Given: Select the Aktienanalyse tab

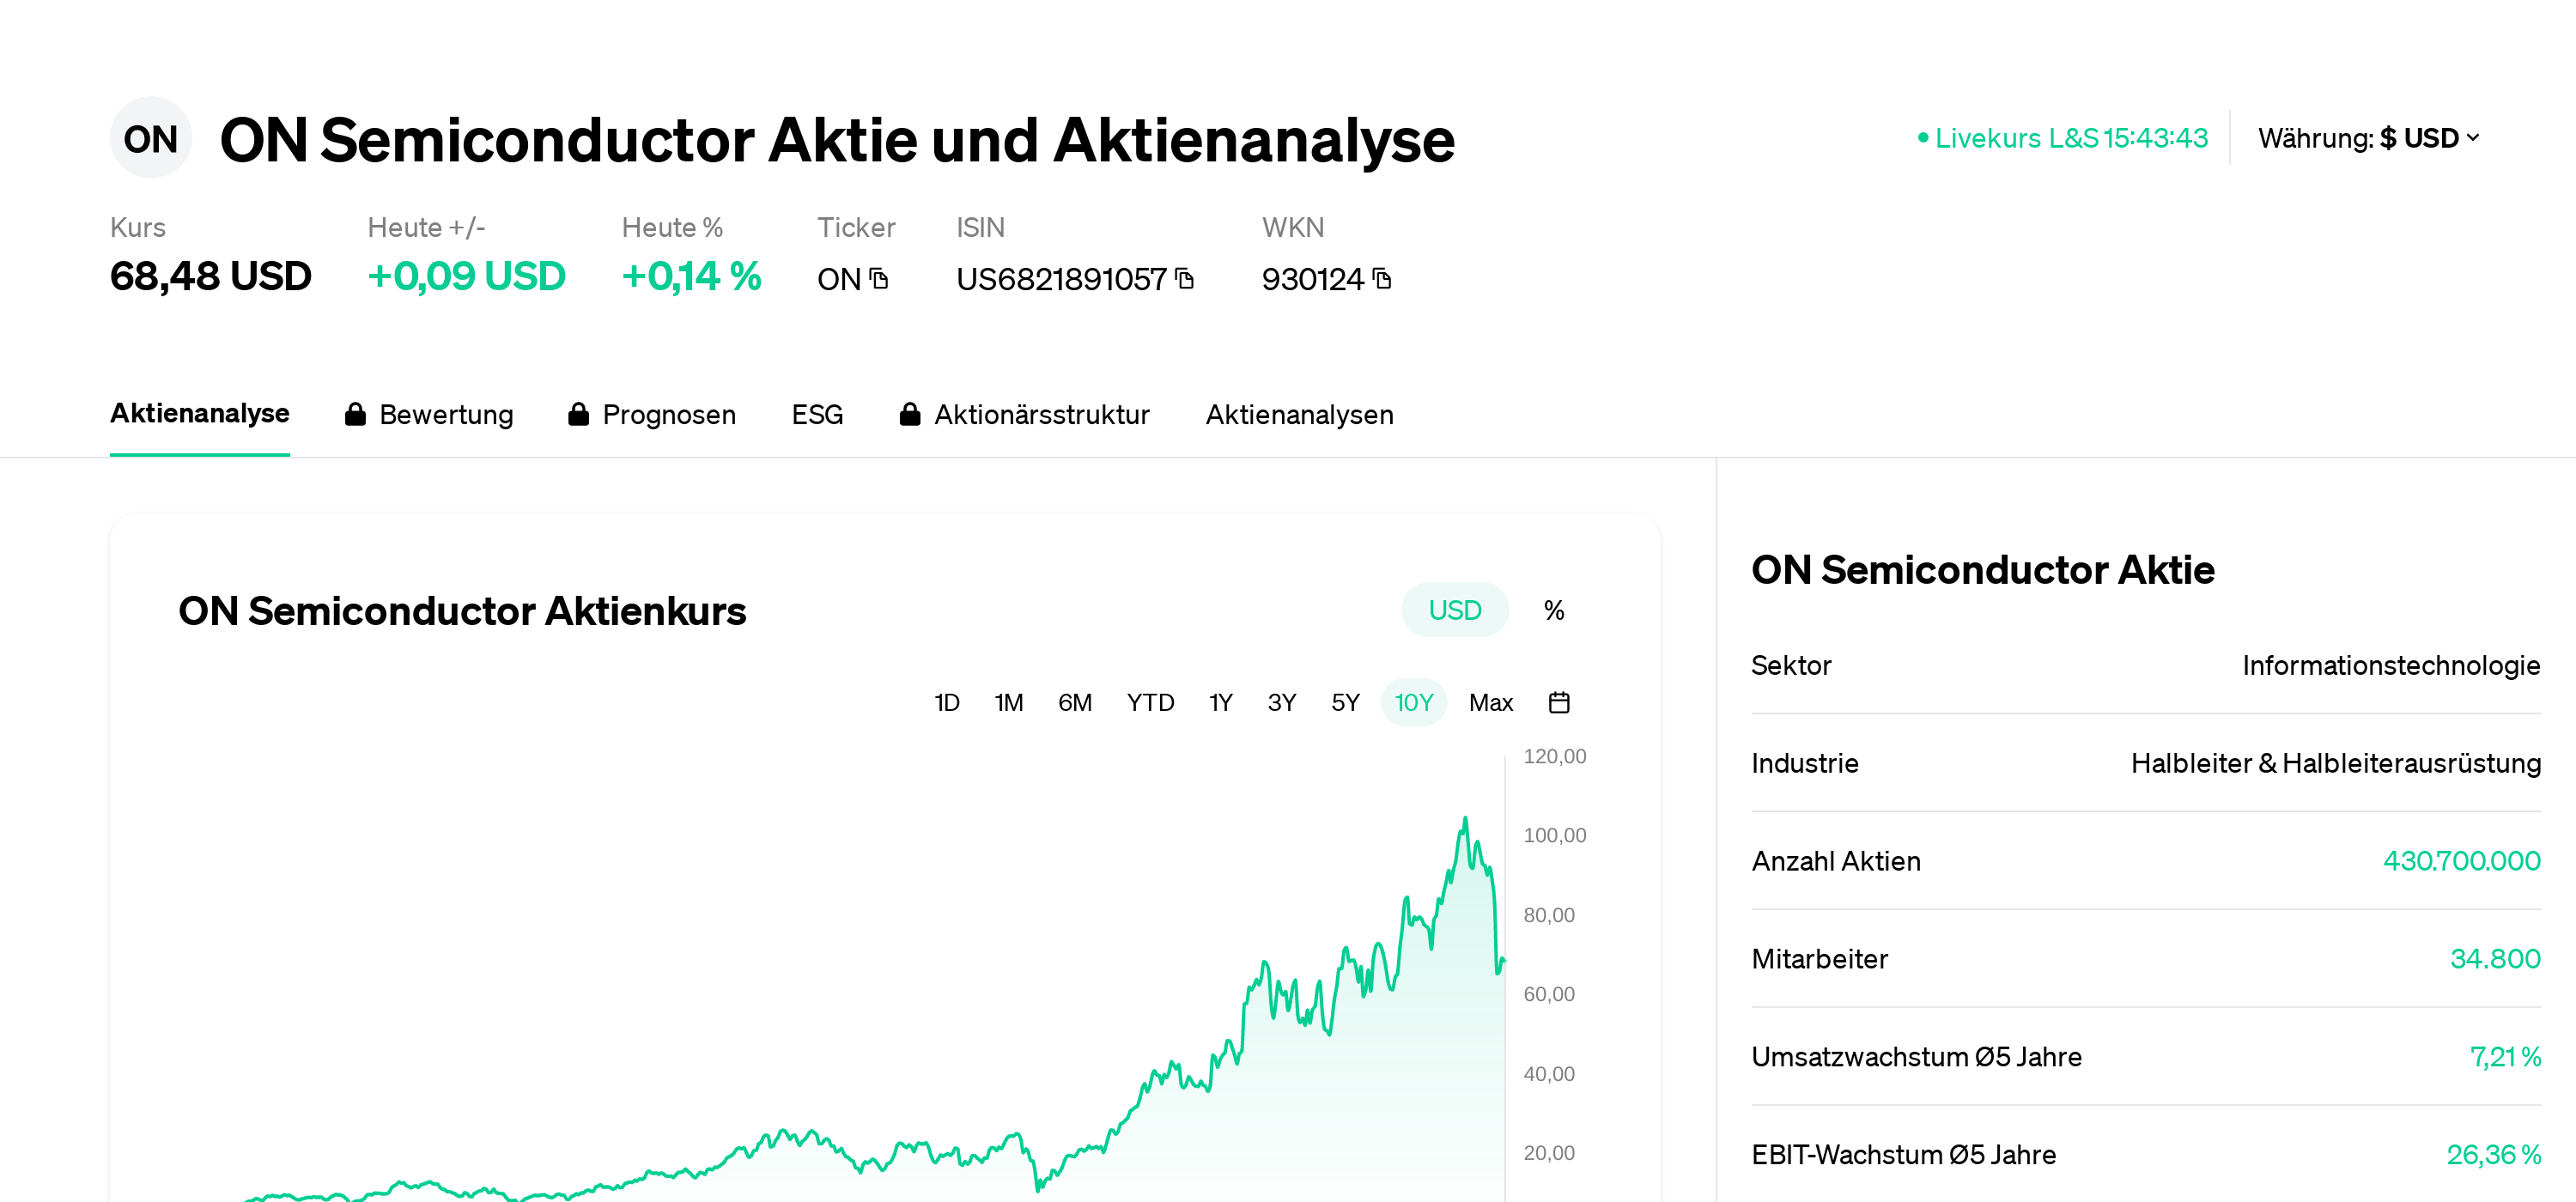Looking at the screenshot, I should (200, 414).
